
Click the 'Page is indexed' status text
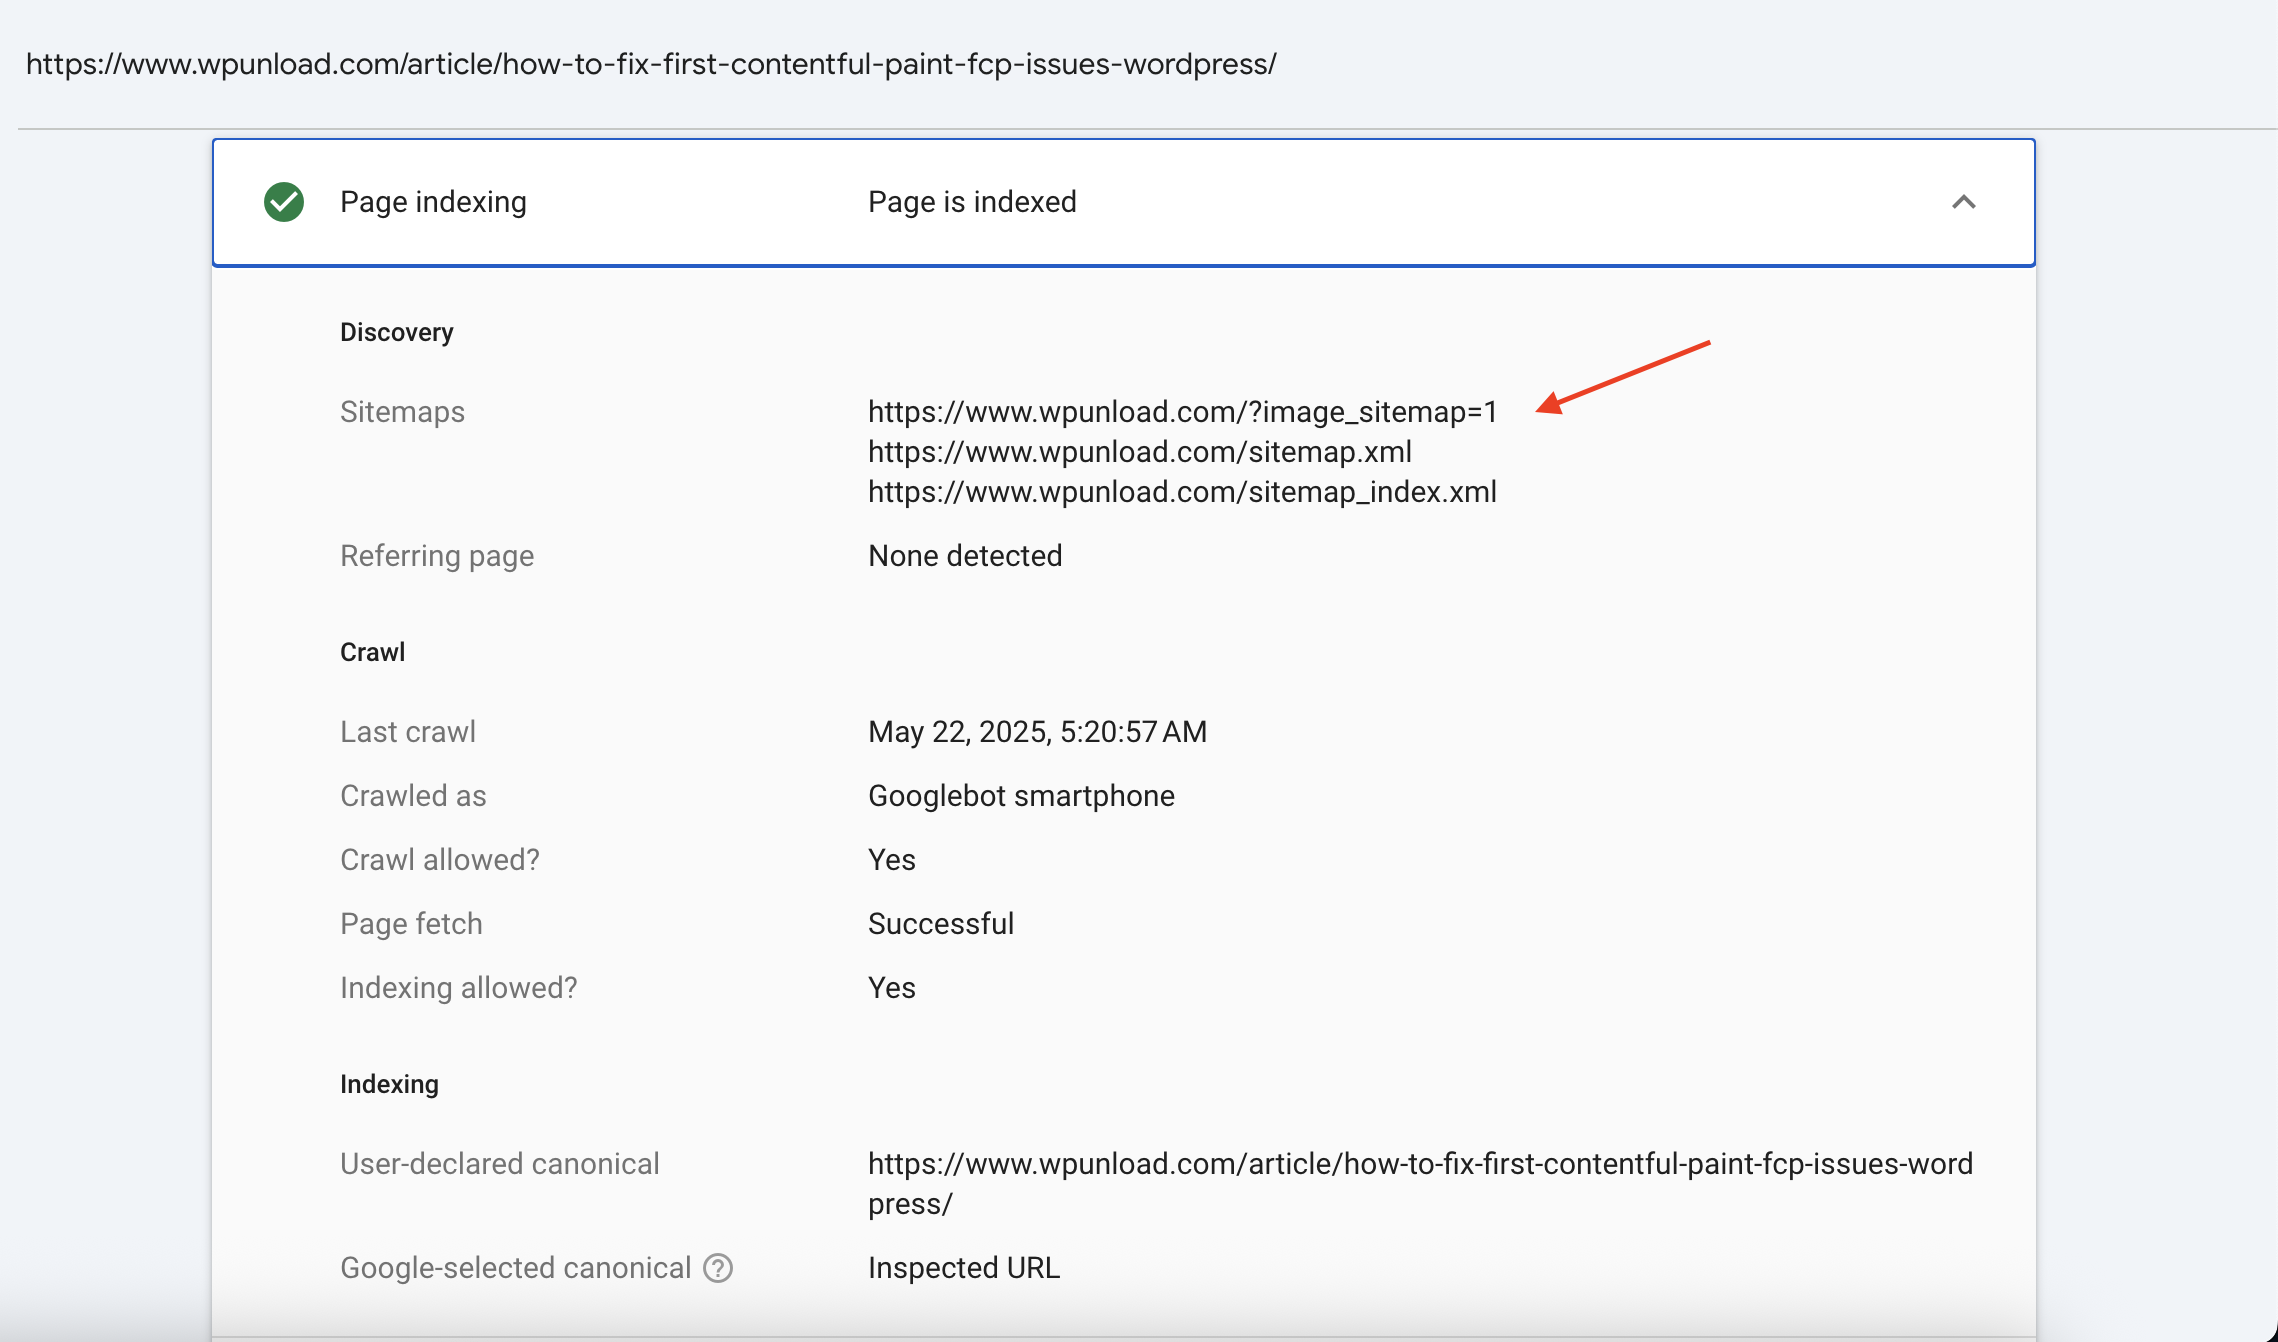[971, 202]
